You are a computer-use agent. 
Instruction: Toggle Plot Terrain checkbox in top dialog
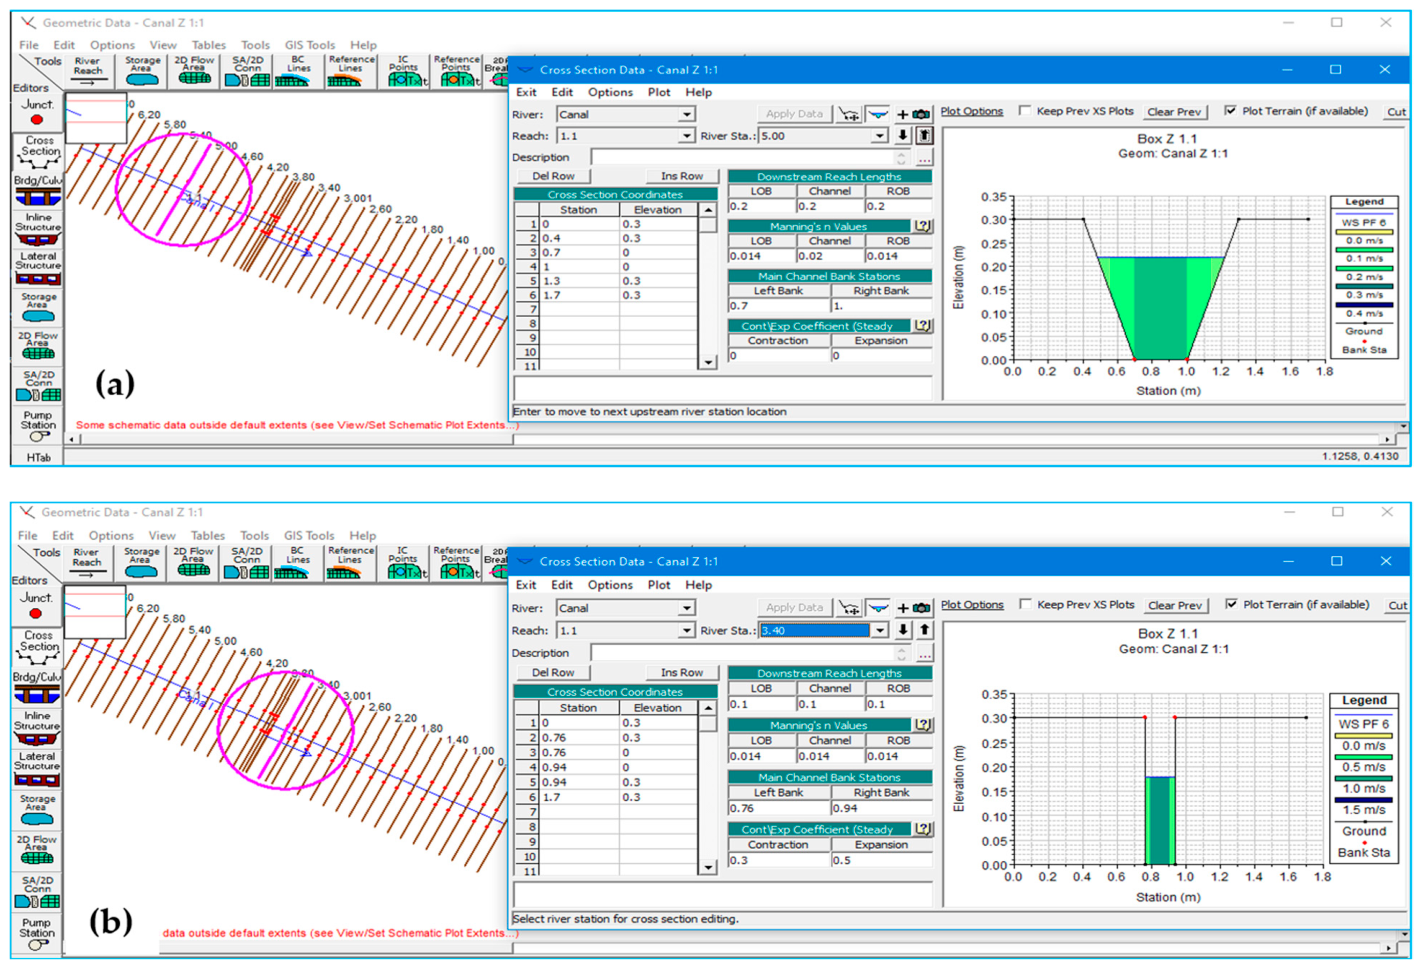(1231, 111)
